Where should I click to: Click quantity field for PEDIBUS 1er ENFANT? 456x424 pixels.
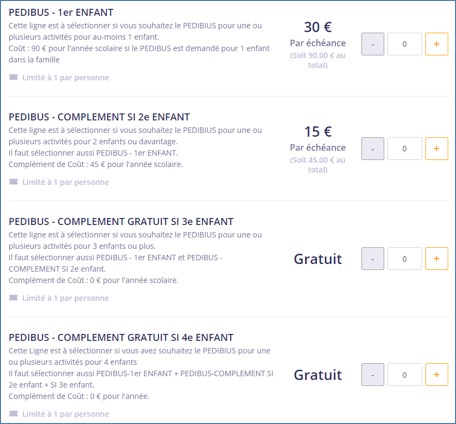pyautogui.click(x=404, y=44)
